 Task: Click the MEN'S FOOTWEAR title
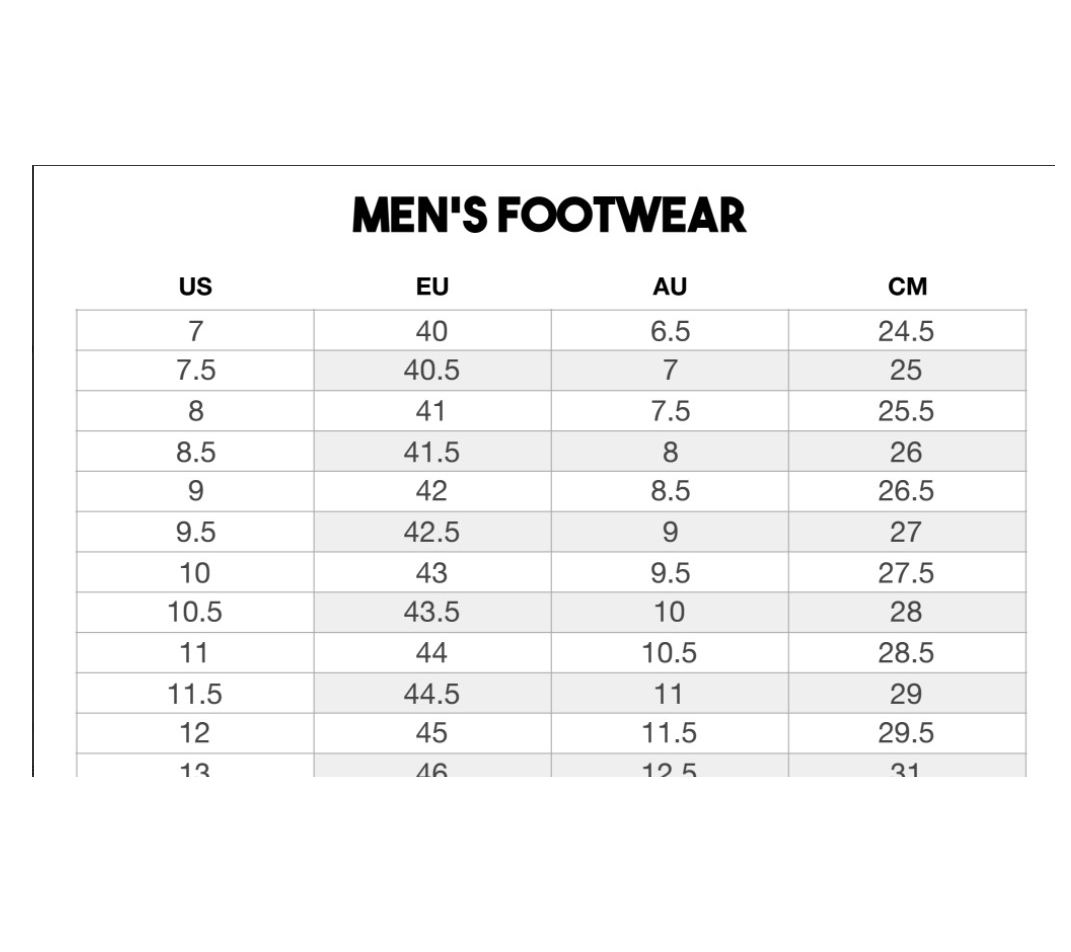[549, 216]
